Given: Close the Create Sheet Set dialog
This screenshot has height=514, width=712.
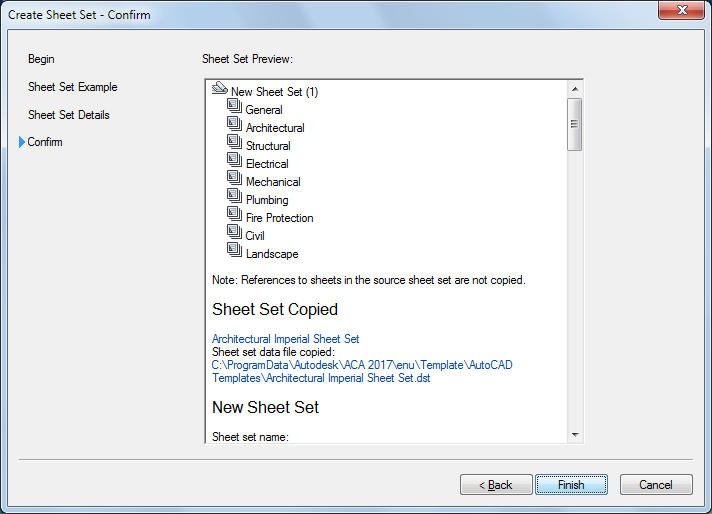Looking at the screenshot, I should click(x=683, y=11).
